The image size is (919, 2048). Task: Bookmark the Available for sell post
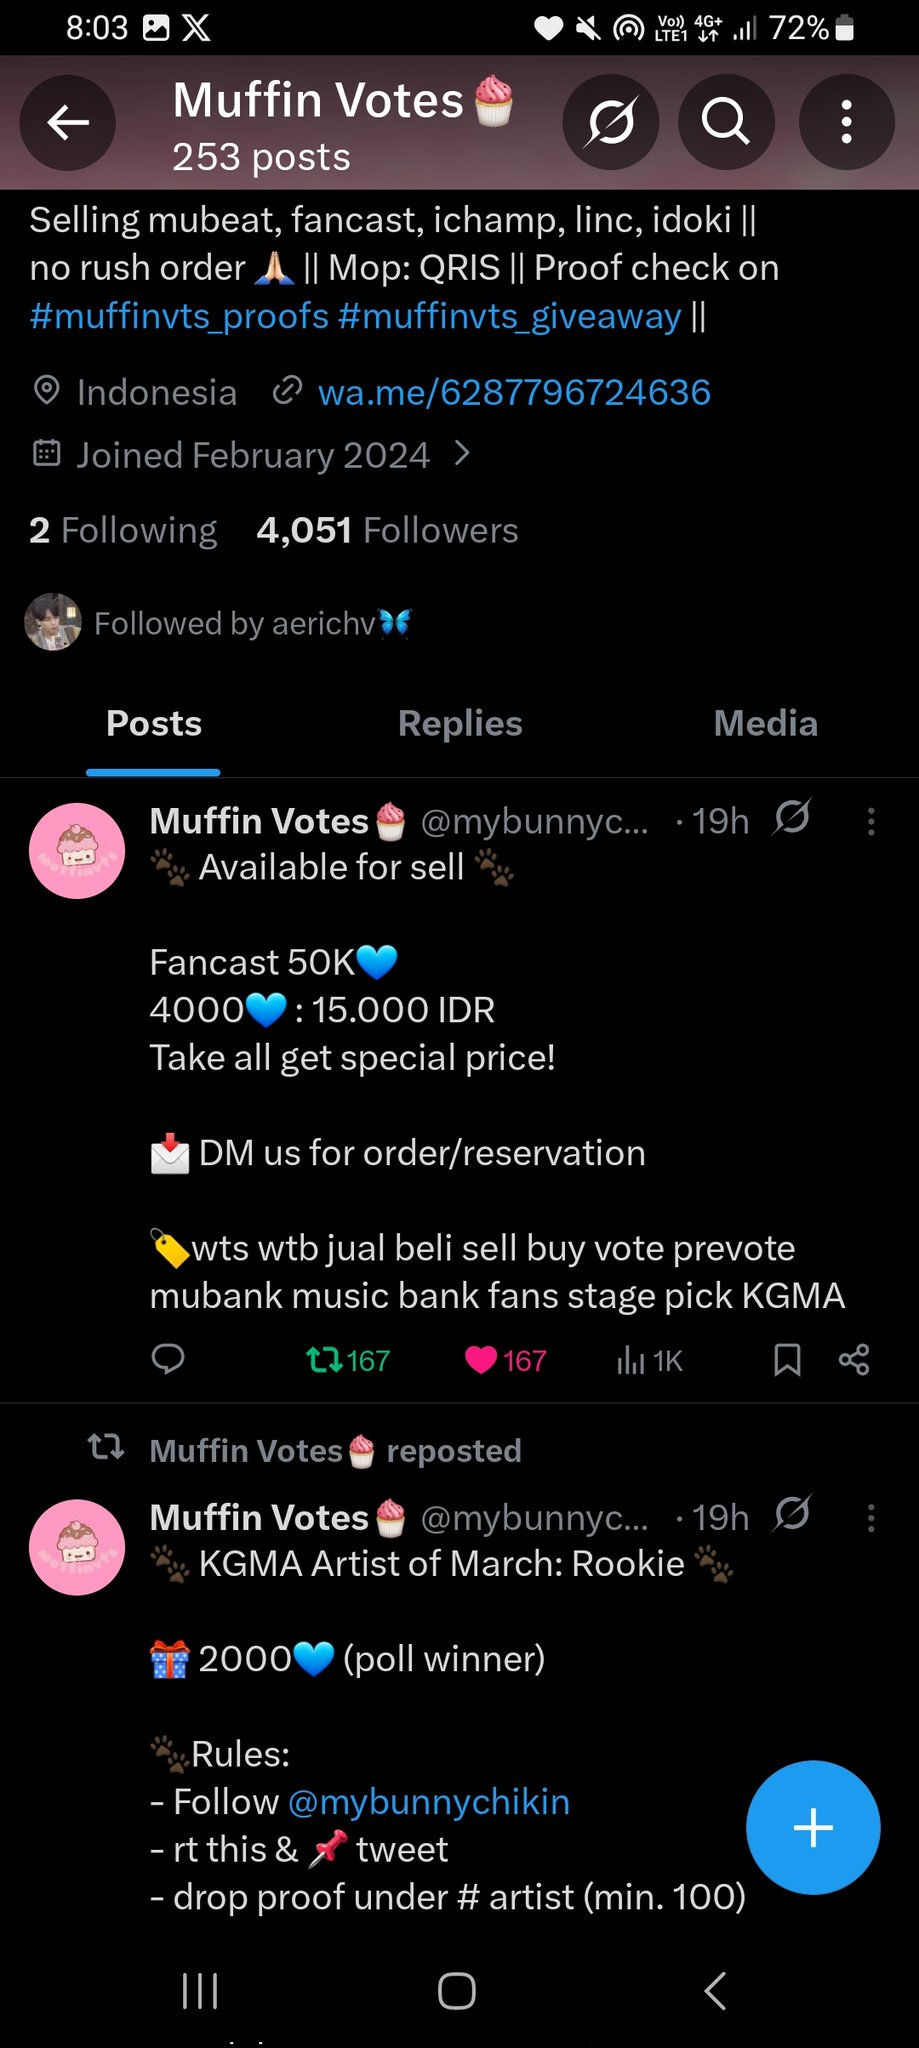787,1359
